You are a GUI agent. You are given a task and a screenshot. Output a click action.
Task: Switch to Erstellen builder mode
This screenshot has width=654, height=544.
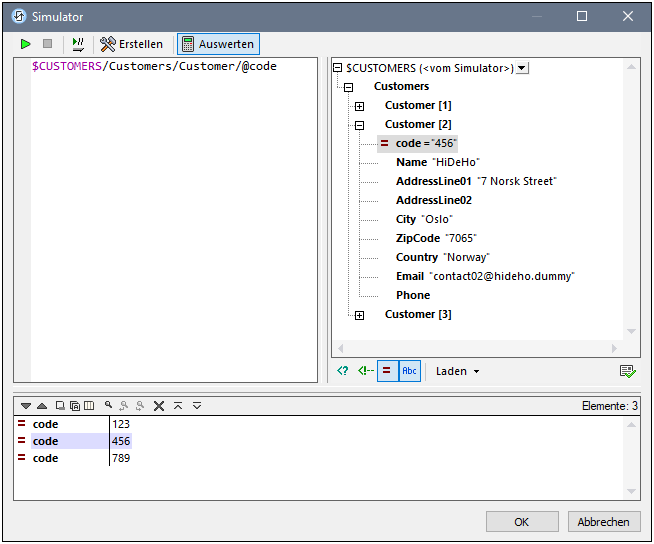[x=132, y=44]
